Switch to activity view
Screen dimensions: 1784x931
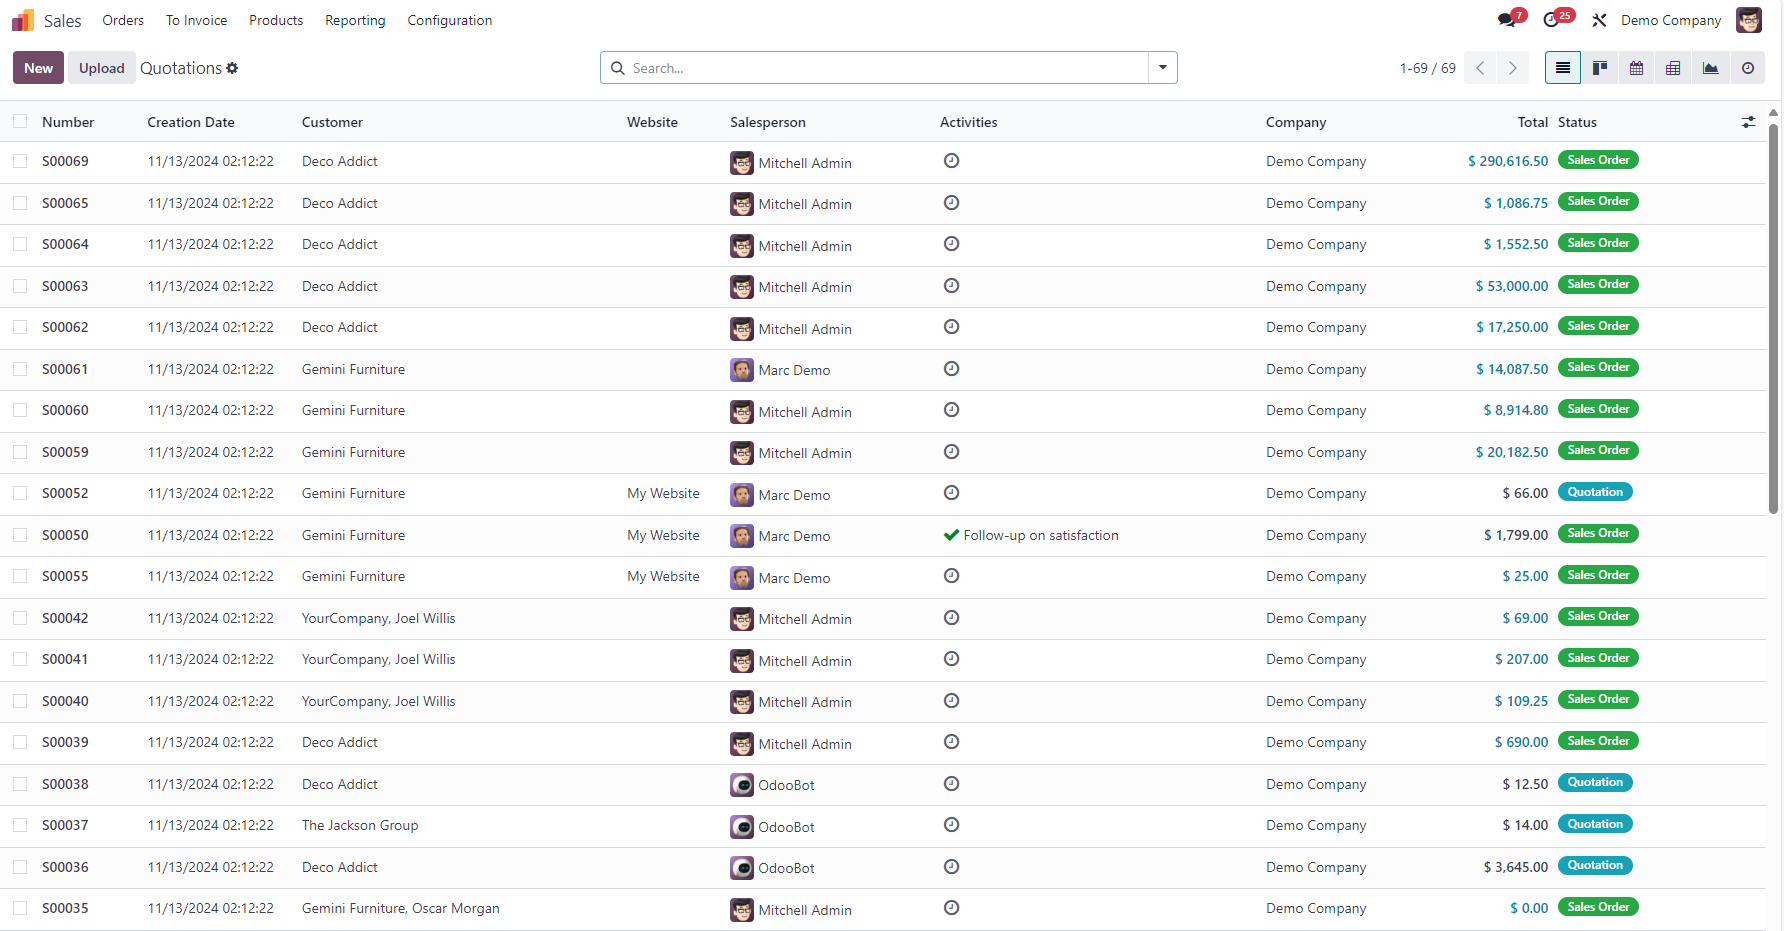click(1748, 68)
